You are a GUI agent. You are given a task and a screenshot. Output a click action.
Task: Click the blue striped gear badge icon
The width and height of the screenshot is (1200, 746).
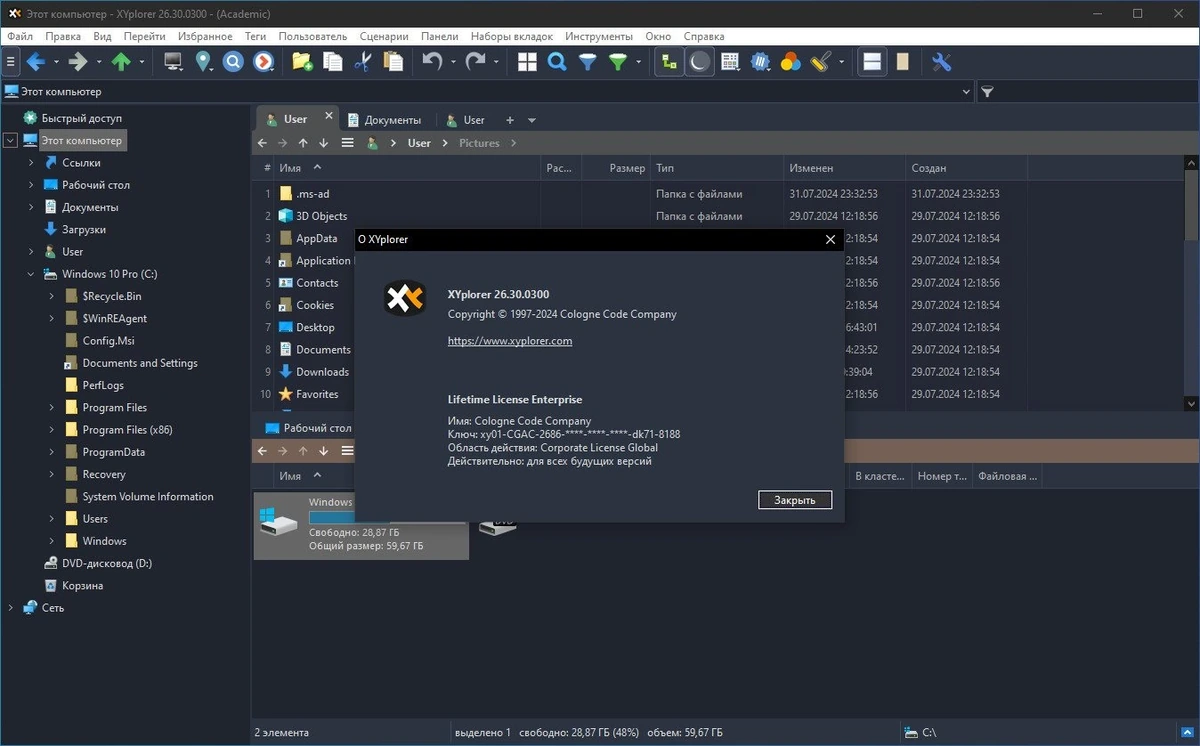point(761,62)
